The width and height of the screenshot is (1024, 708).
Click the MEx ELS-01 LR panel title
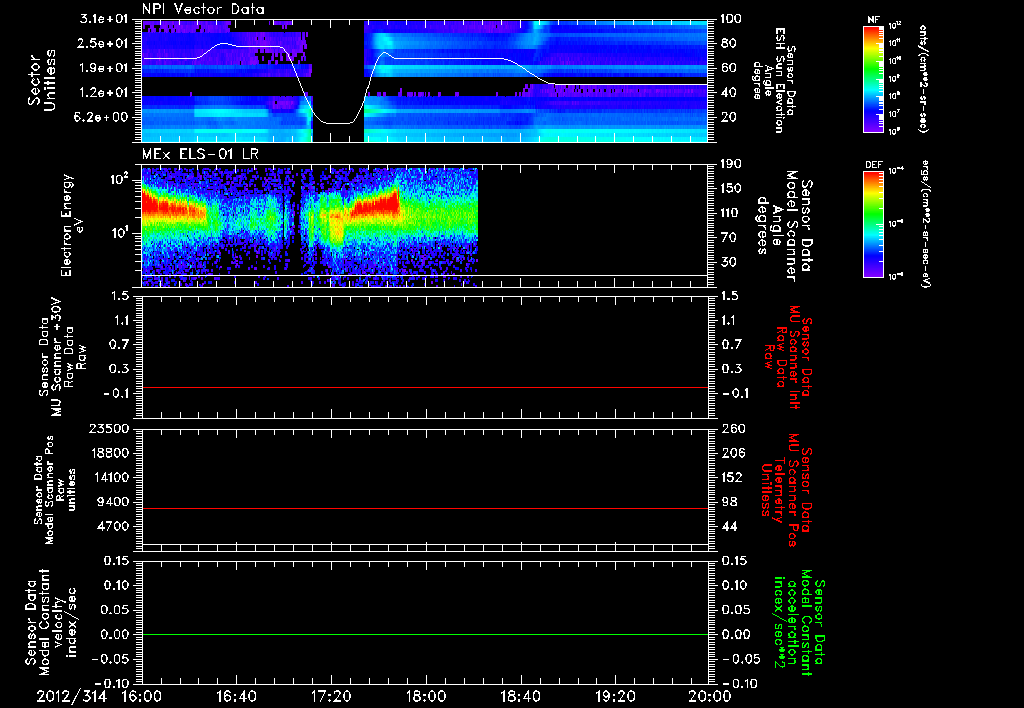200,154
